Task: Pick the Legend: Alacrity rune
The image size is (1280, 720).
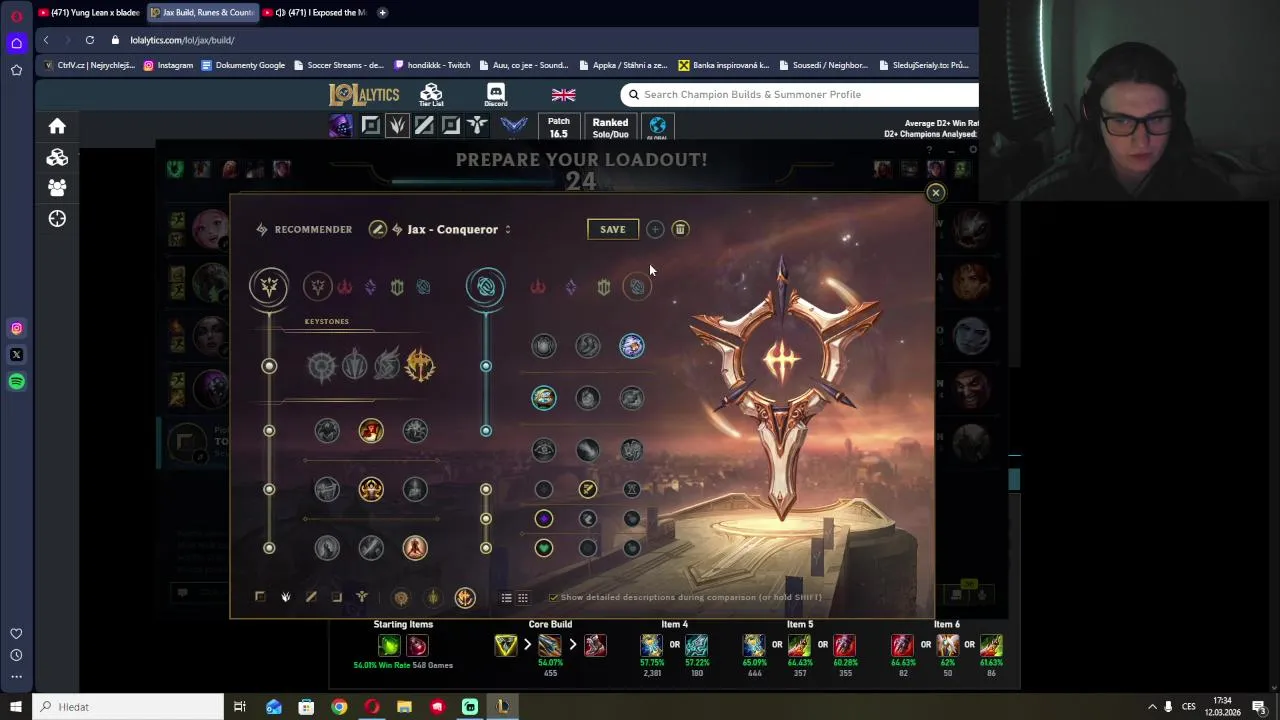Action: [x=327, y=489]
